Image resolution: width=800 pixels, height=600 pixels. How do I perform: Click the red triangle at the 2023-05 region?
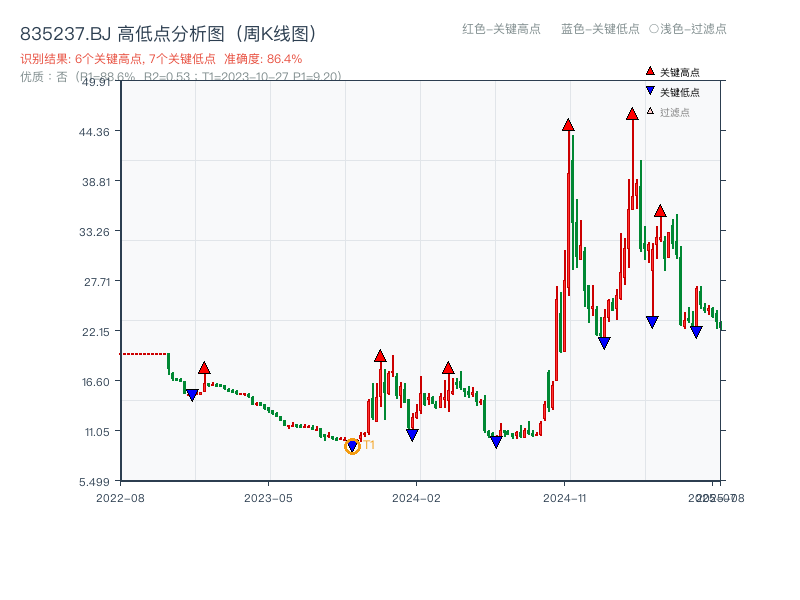tap(204, 369)
